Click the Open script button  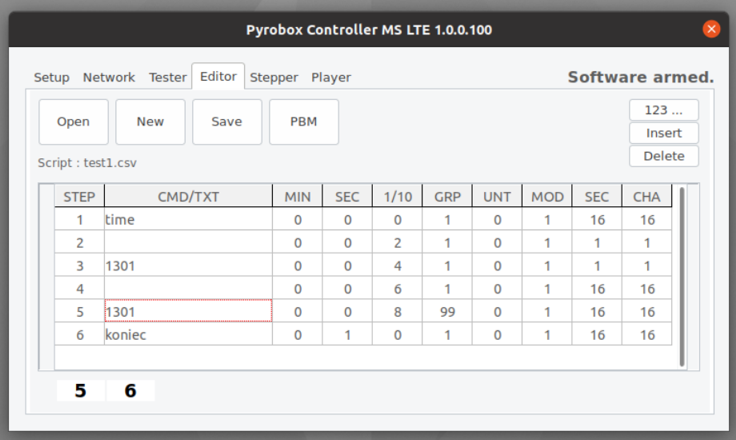pos(73,122)
